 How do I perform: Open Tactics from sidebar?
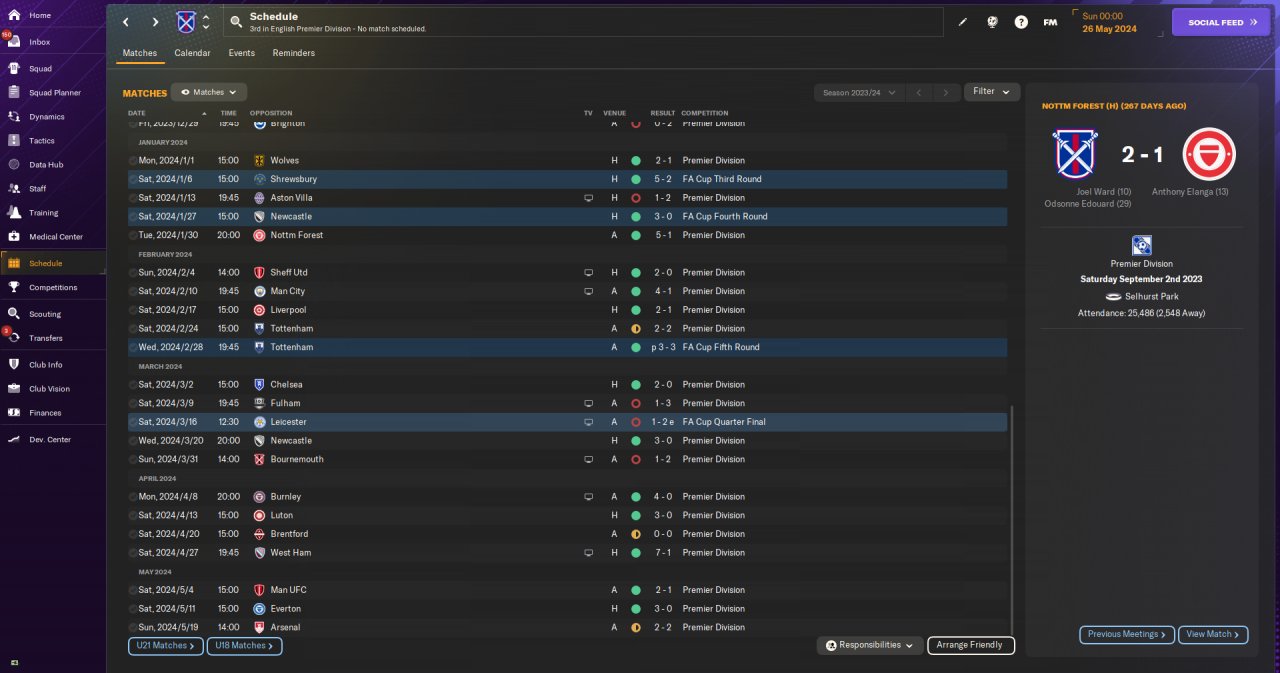[42, 141]
